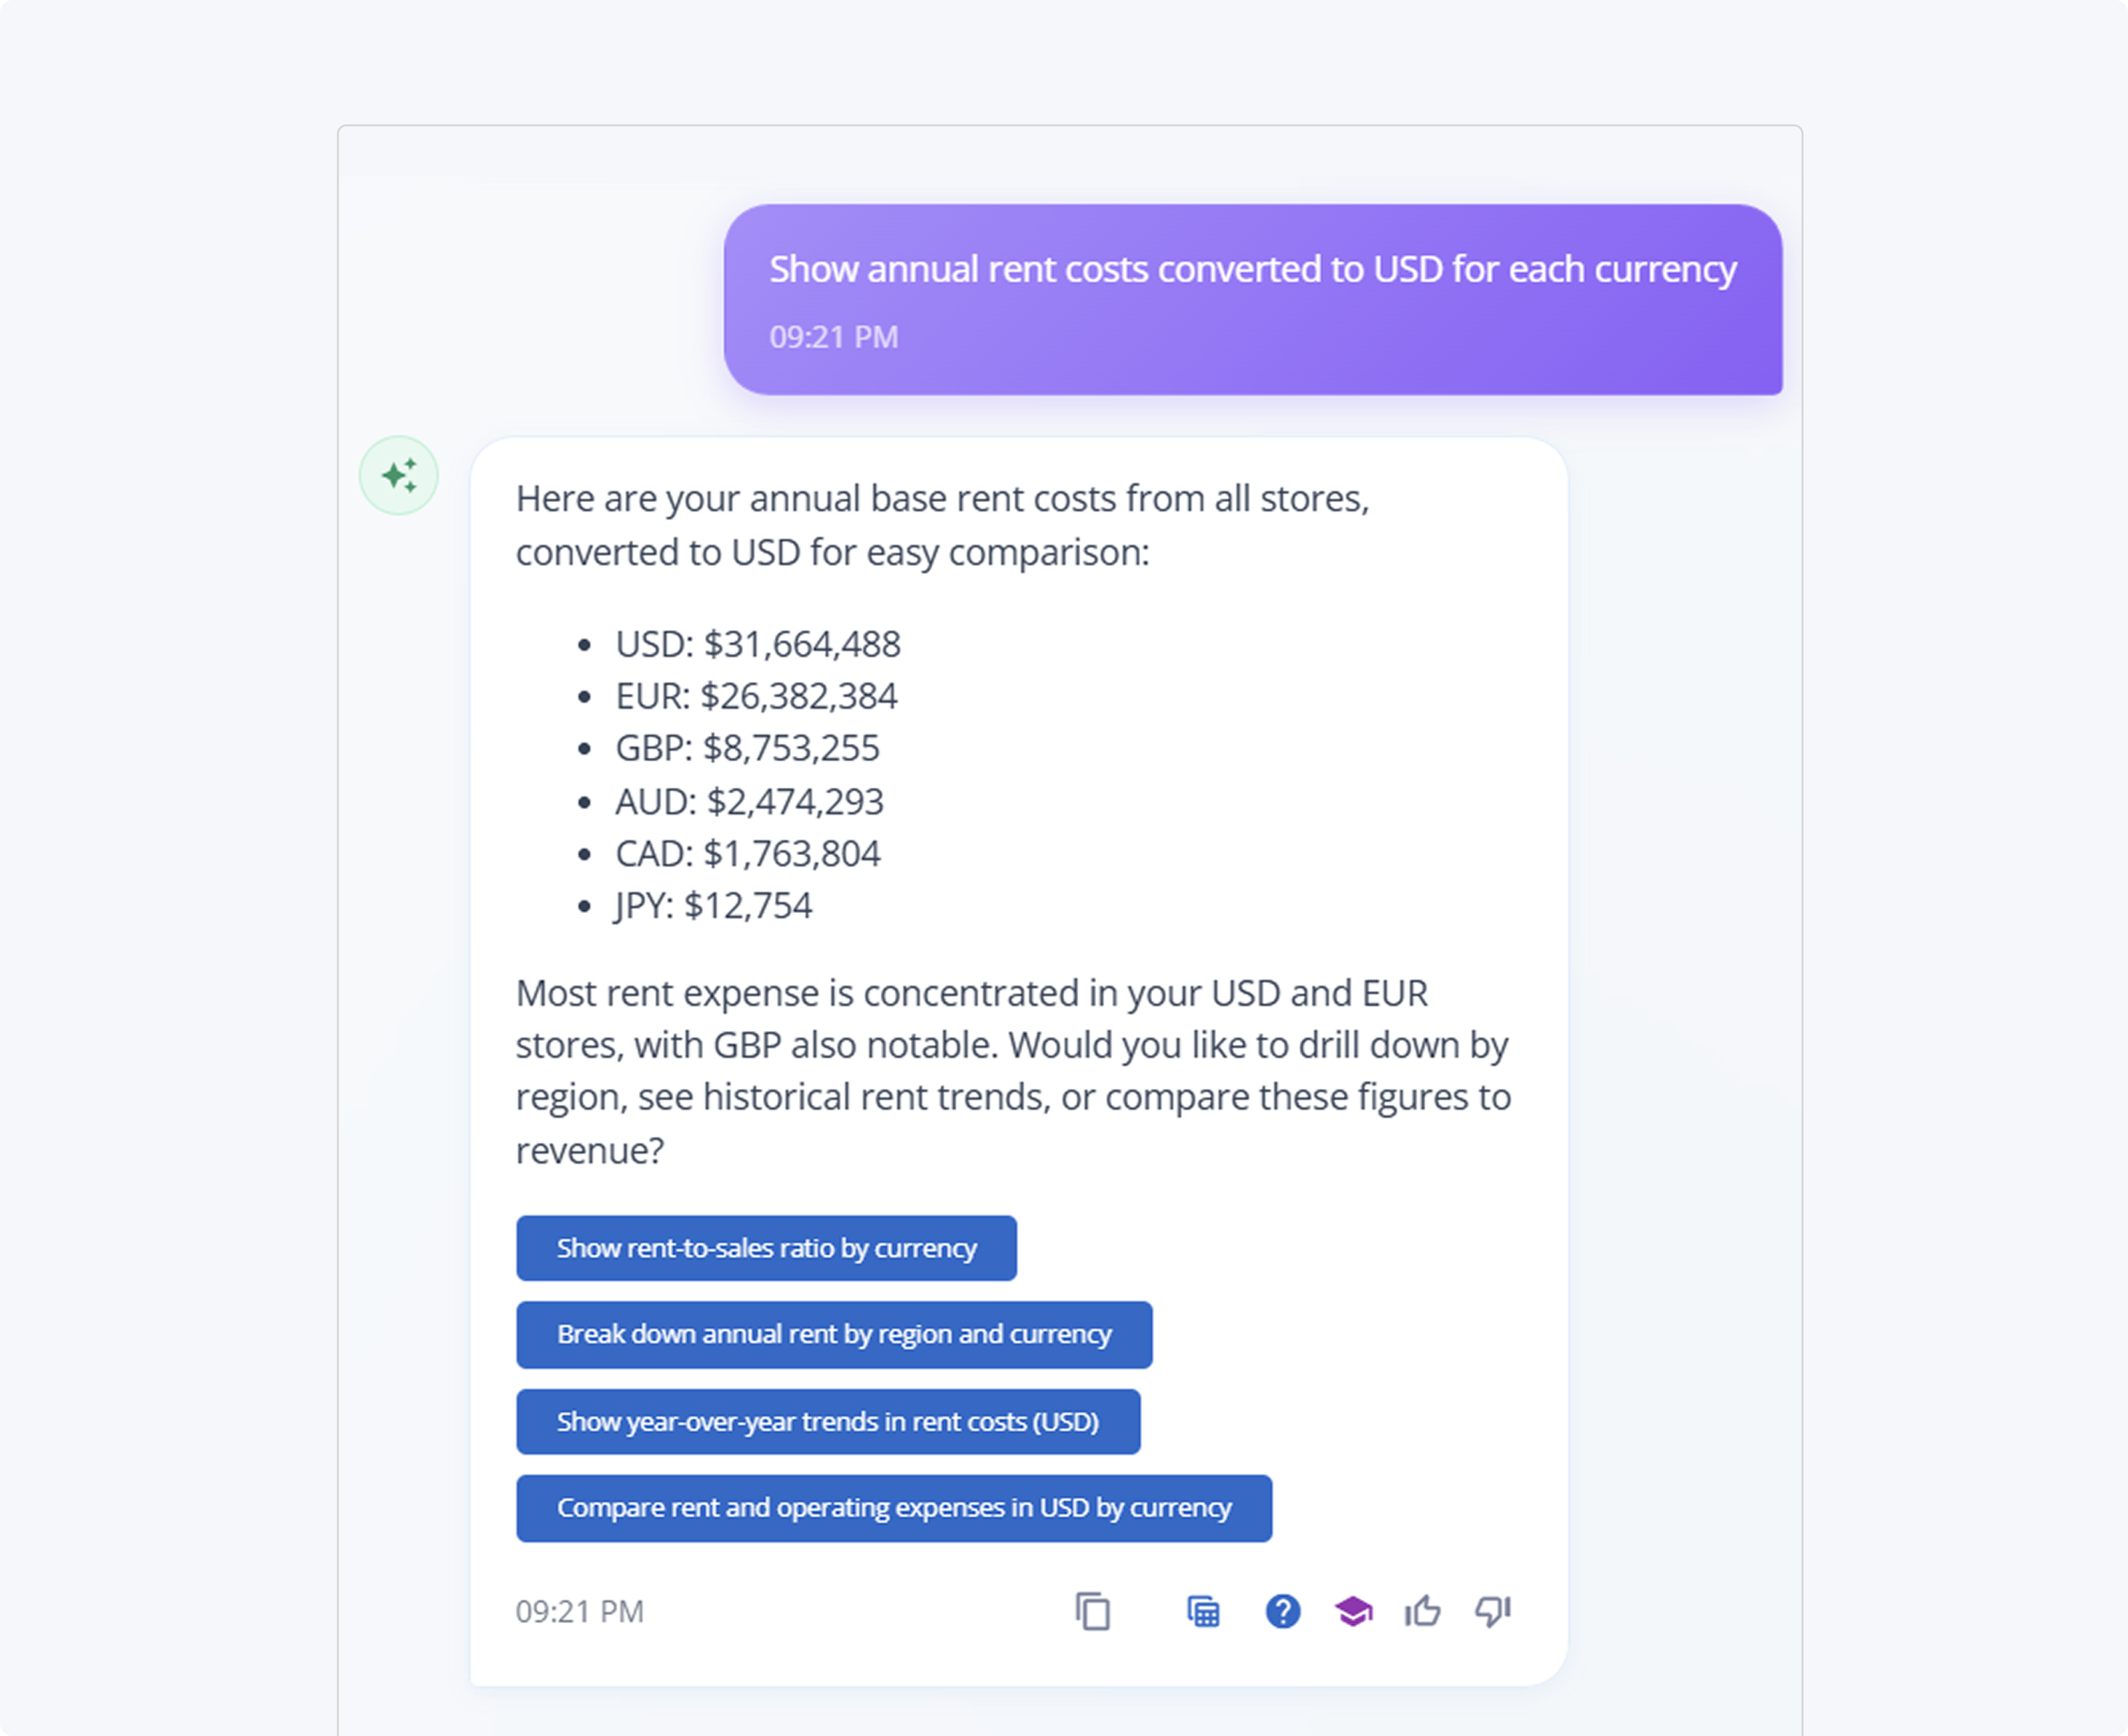Copy the assistant's response with the copy icon
The image size is (2128, 1736).
[1092, 1611]
